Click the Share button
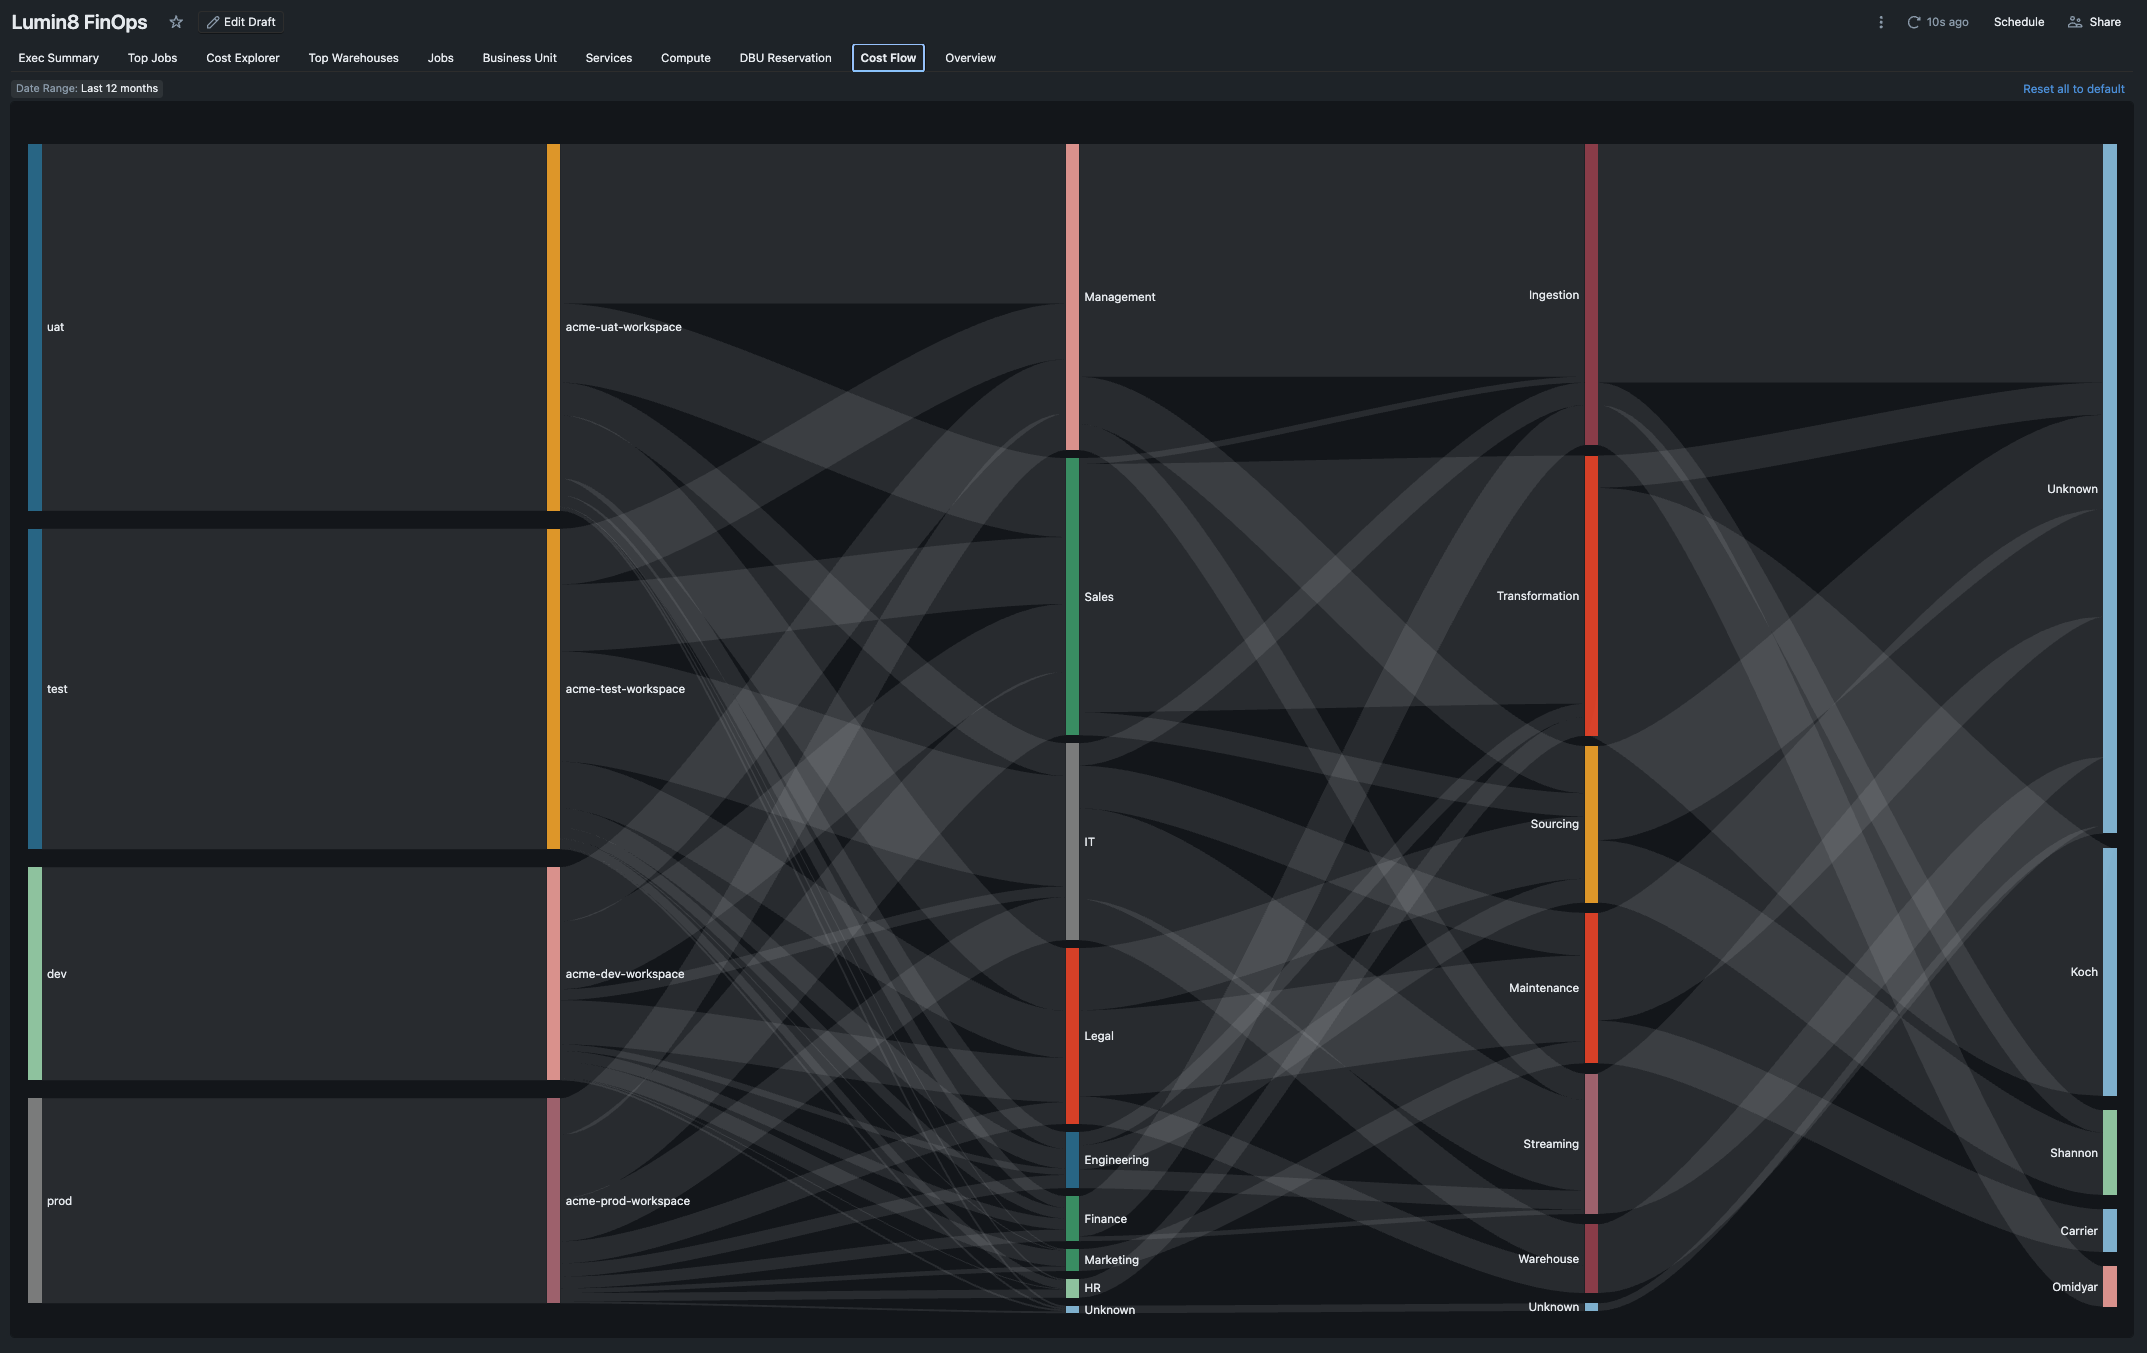The image size is (2147, 1353). 2094,22
